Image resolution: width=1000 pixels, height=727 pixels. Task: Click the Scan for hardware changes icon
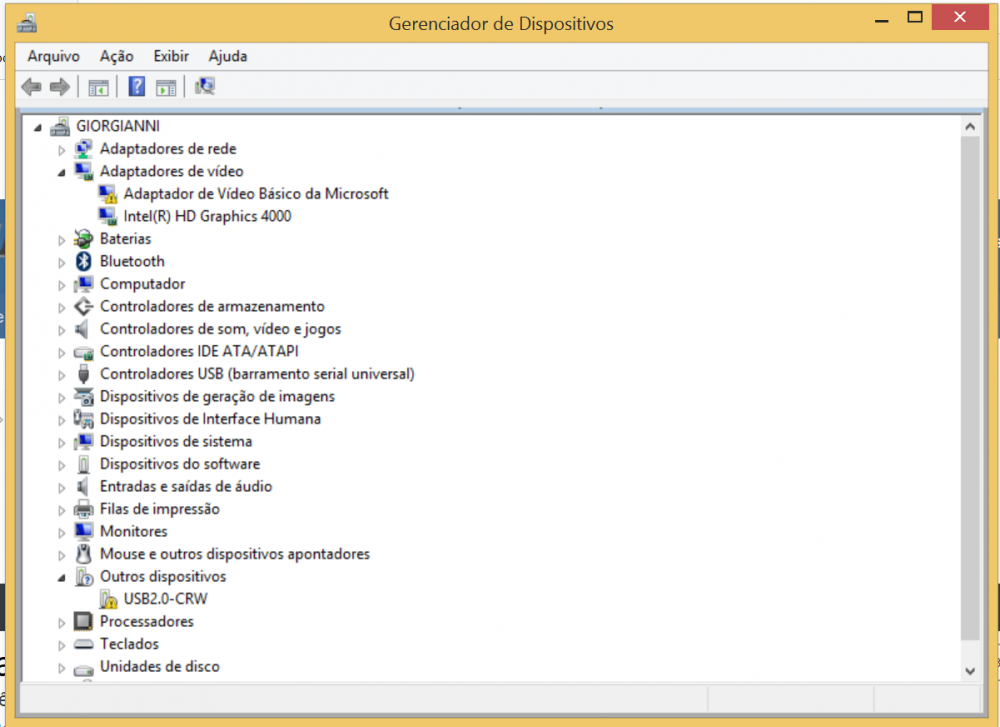pyautogui.click(x=205, y=86)
